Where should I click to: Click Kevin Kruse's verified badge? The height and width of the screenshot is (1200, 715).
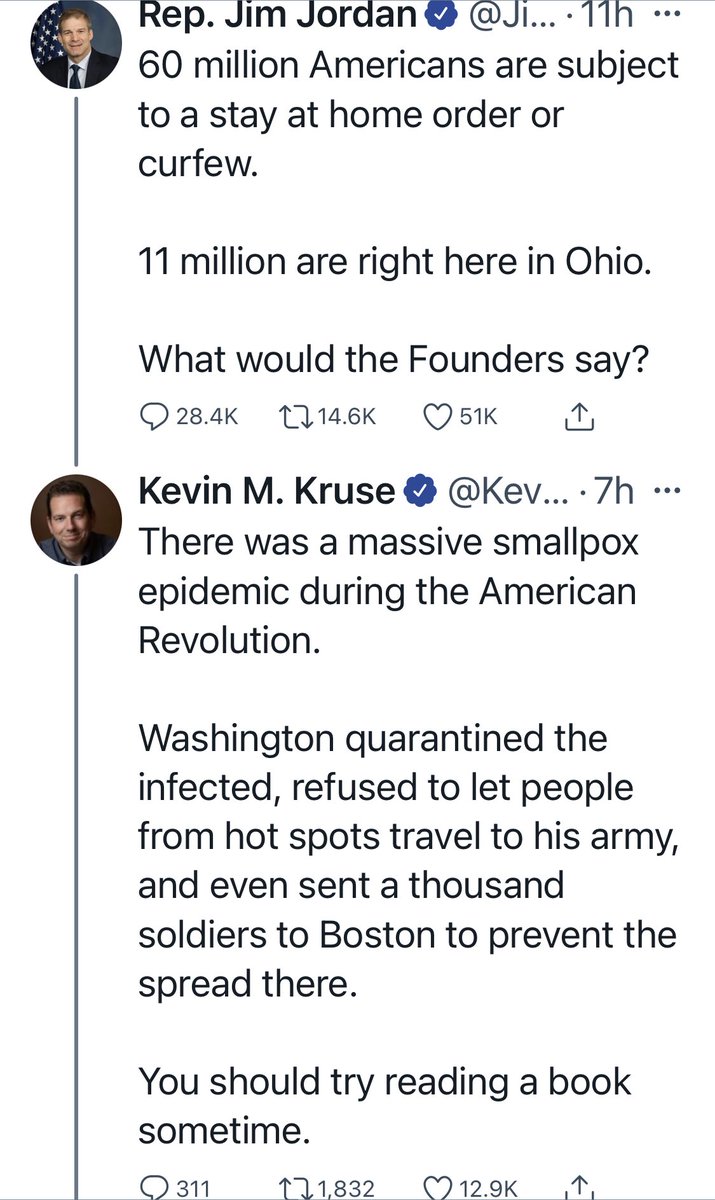(419, 491)
